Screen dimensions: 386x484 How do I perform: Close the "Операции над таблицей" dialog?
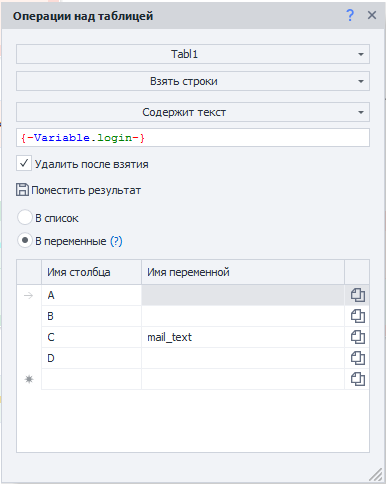372,15
